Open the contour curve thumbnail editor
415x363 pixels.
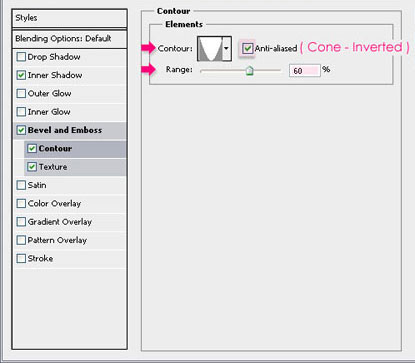click(x=210, y=49)
